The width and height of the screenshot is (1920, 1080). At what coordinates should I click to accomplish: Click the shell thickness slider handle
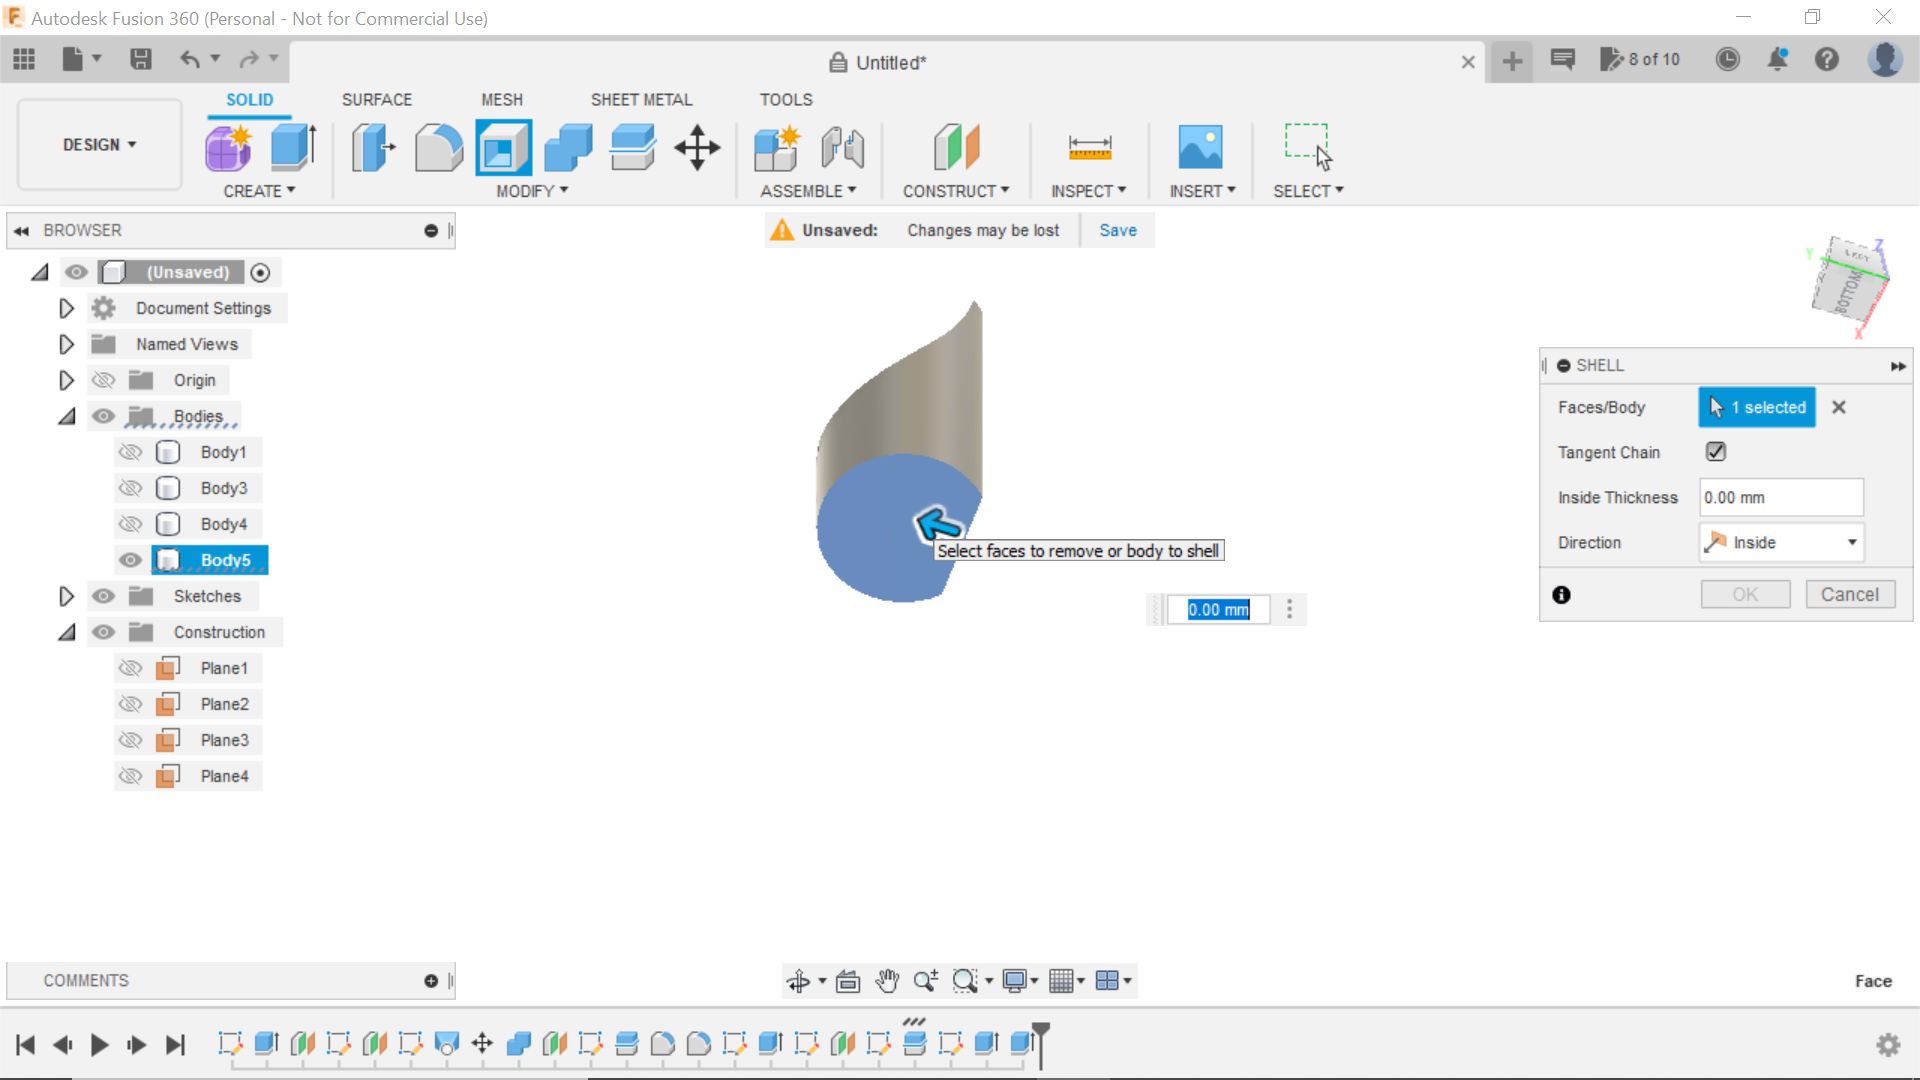click(x=1157, y=609)
